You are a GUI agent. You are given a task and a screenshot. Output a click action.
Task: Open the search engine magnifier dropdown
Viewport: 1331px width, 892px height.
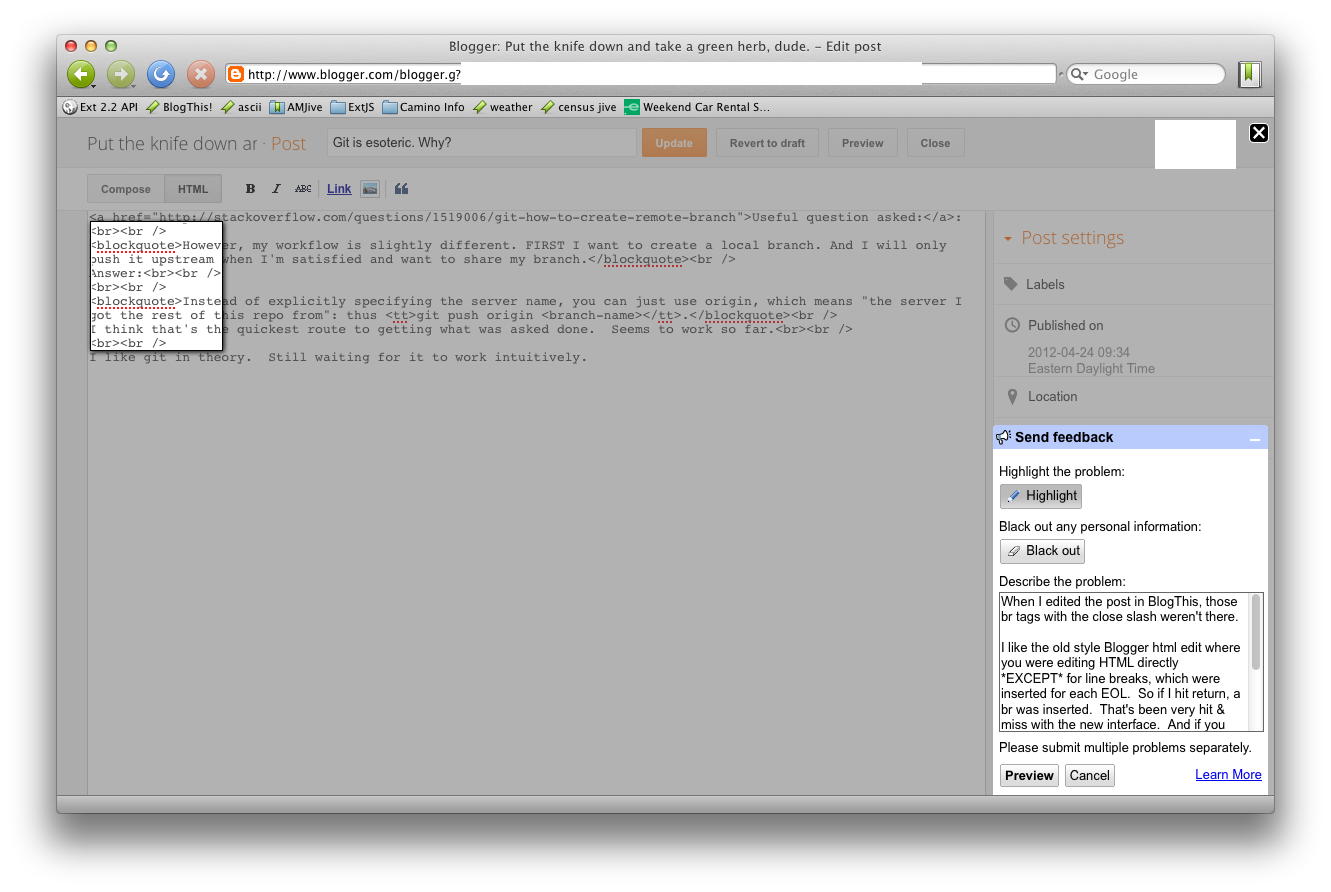(x=1079, y=74)
